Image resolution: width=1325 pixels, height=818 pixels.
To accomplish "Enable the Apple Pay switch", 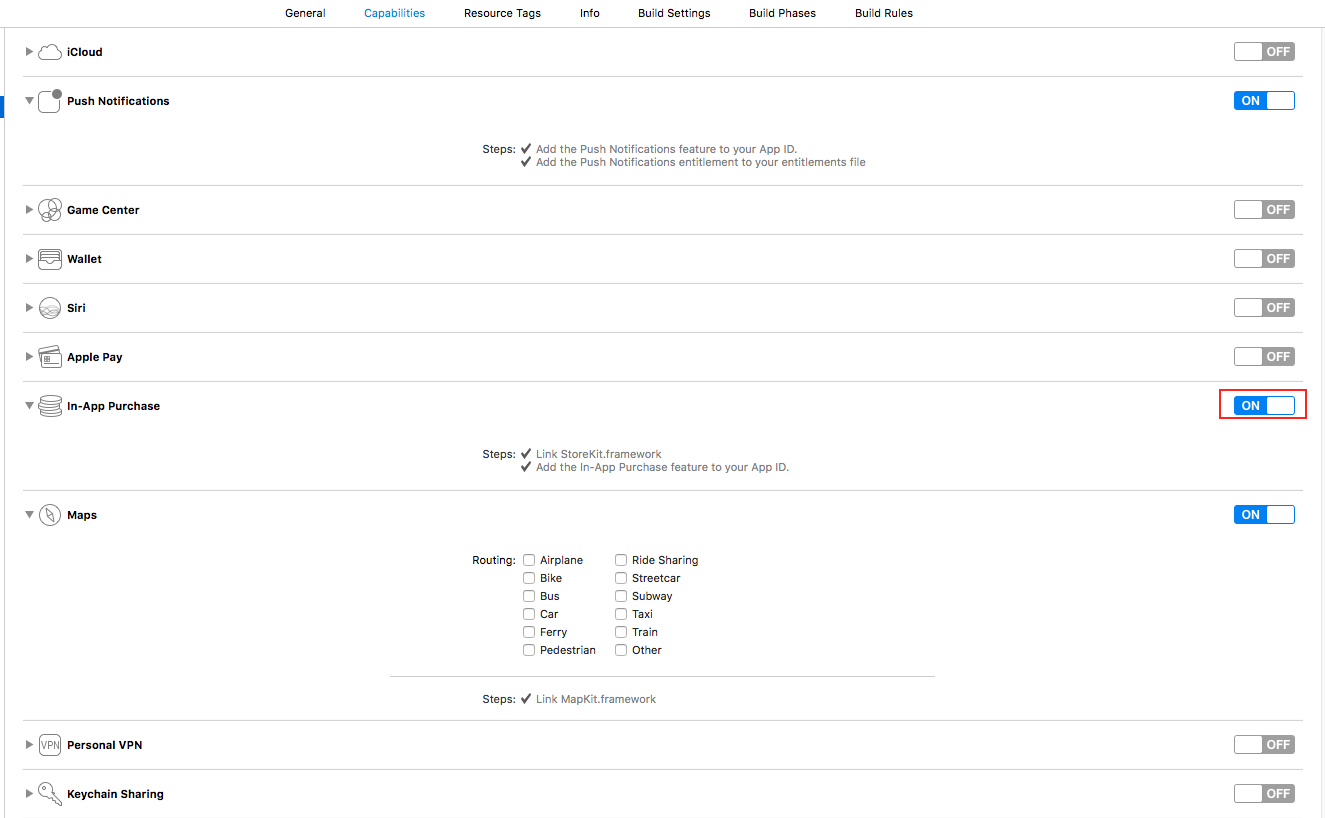I will [1264, 357].
